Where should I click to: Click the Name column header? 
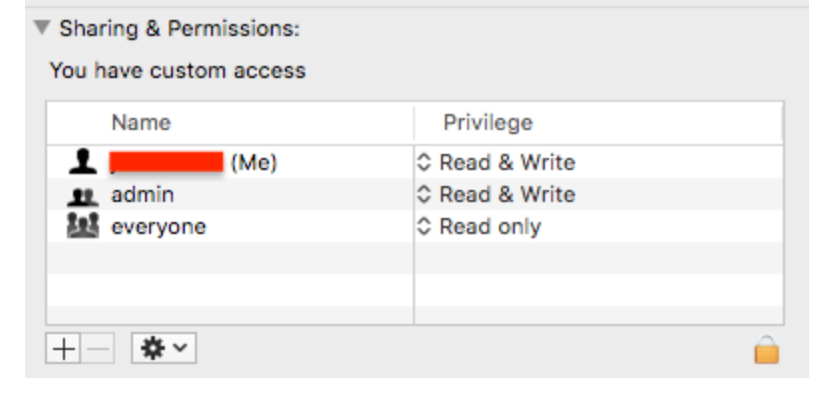tap(141, 123)
